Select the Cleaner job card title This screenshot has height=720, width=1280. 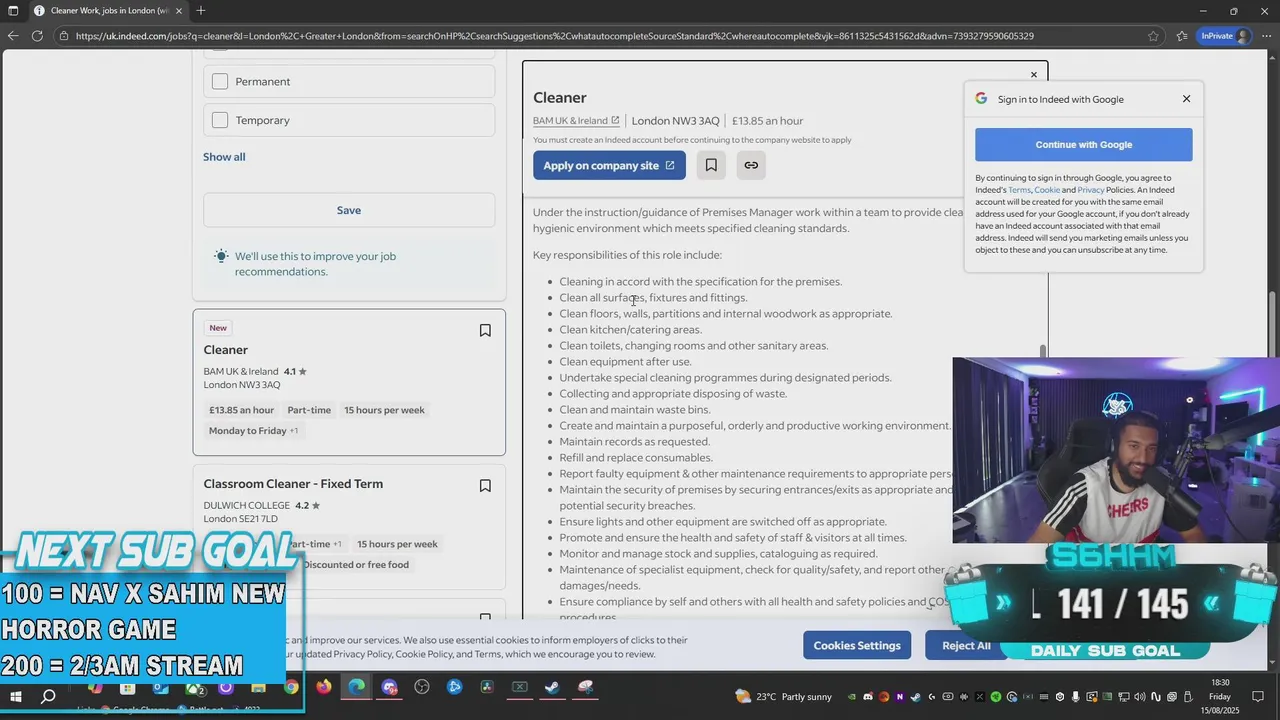[x=226, y=350]
